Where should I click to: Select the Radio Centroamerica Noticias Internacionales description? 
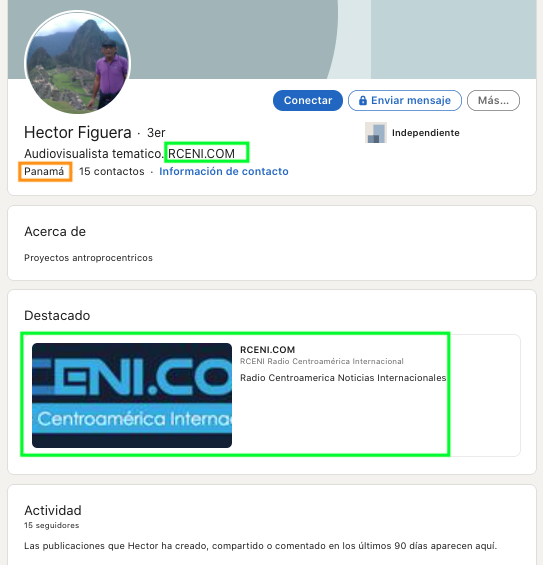tap(343, 378)
